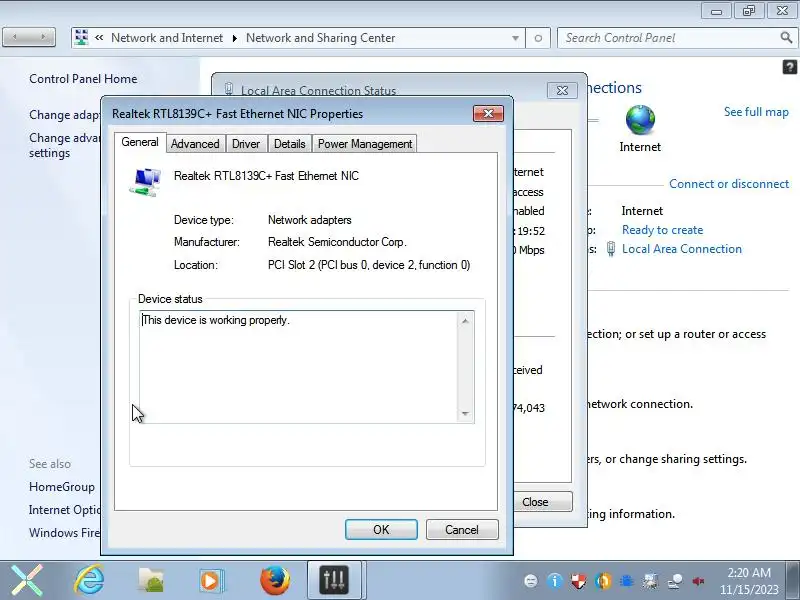Screen dimensions: 800x600
Task: Click the Search Control Panel field
Action: (668, 38)
